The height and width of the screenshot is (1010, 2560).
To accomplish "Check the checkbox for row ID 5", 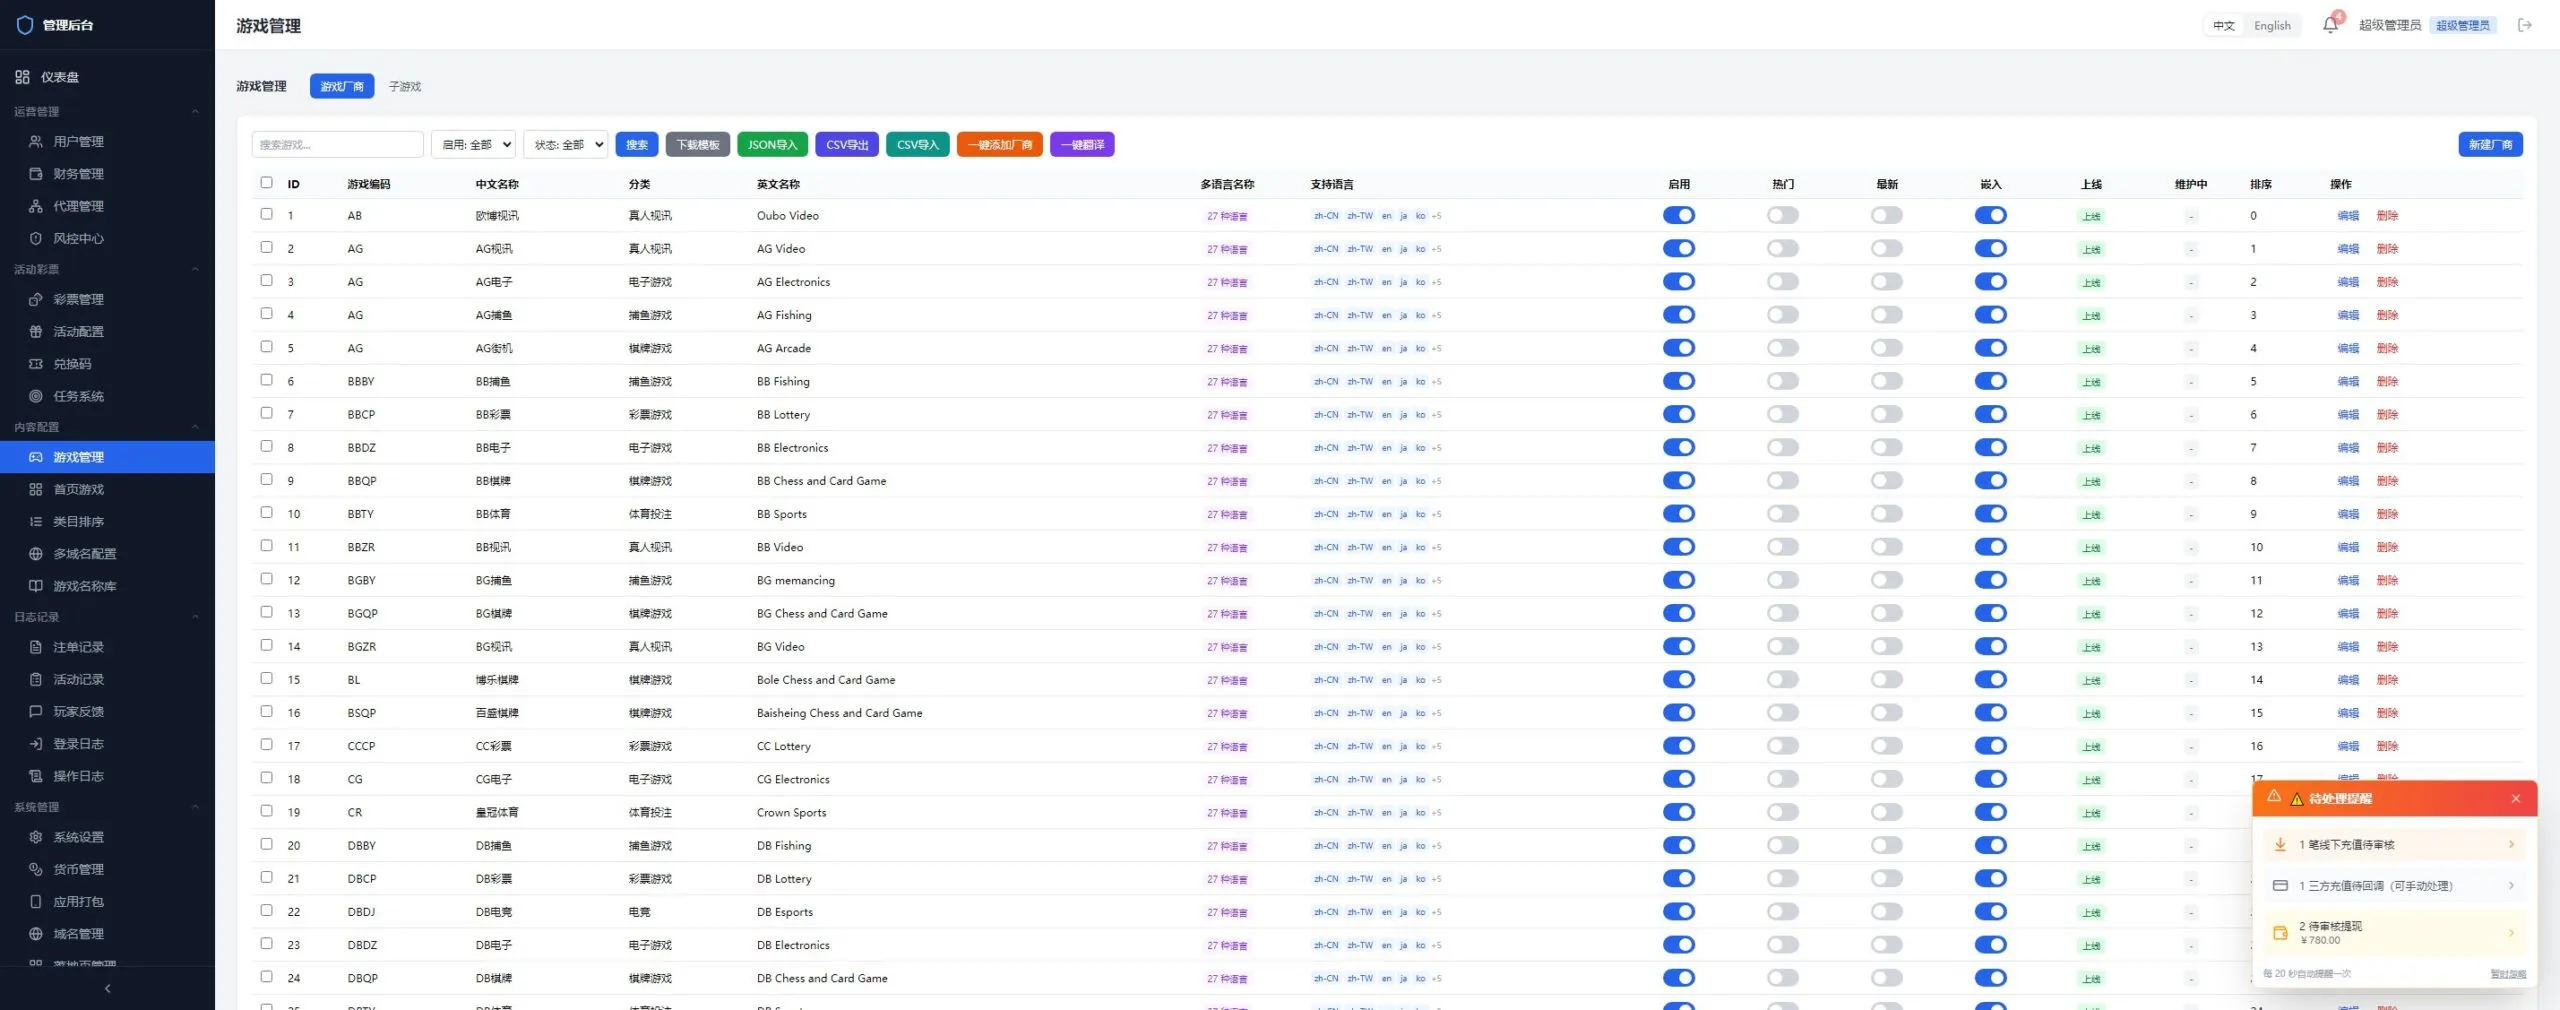I will tap(266, 346).
